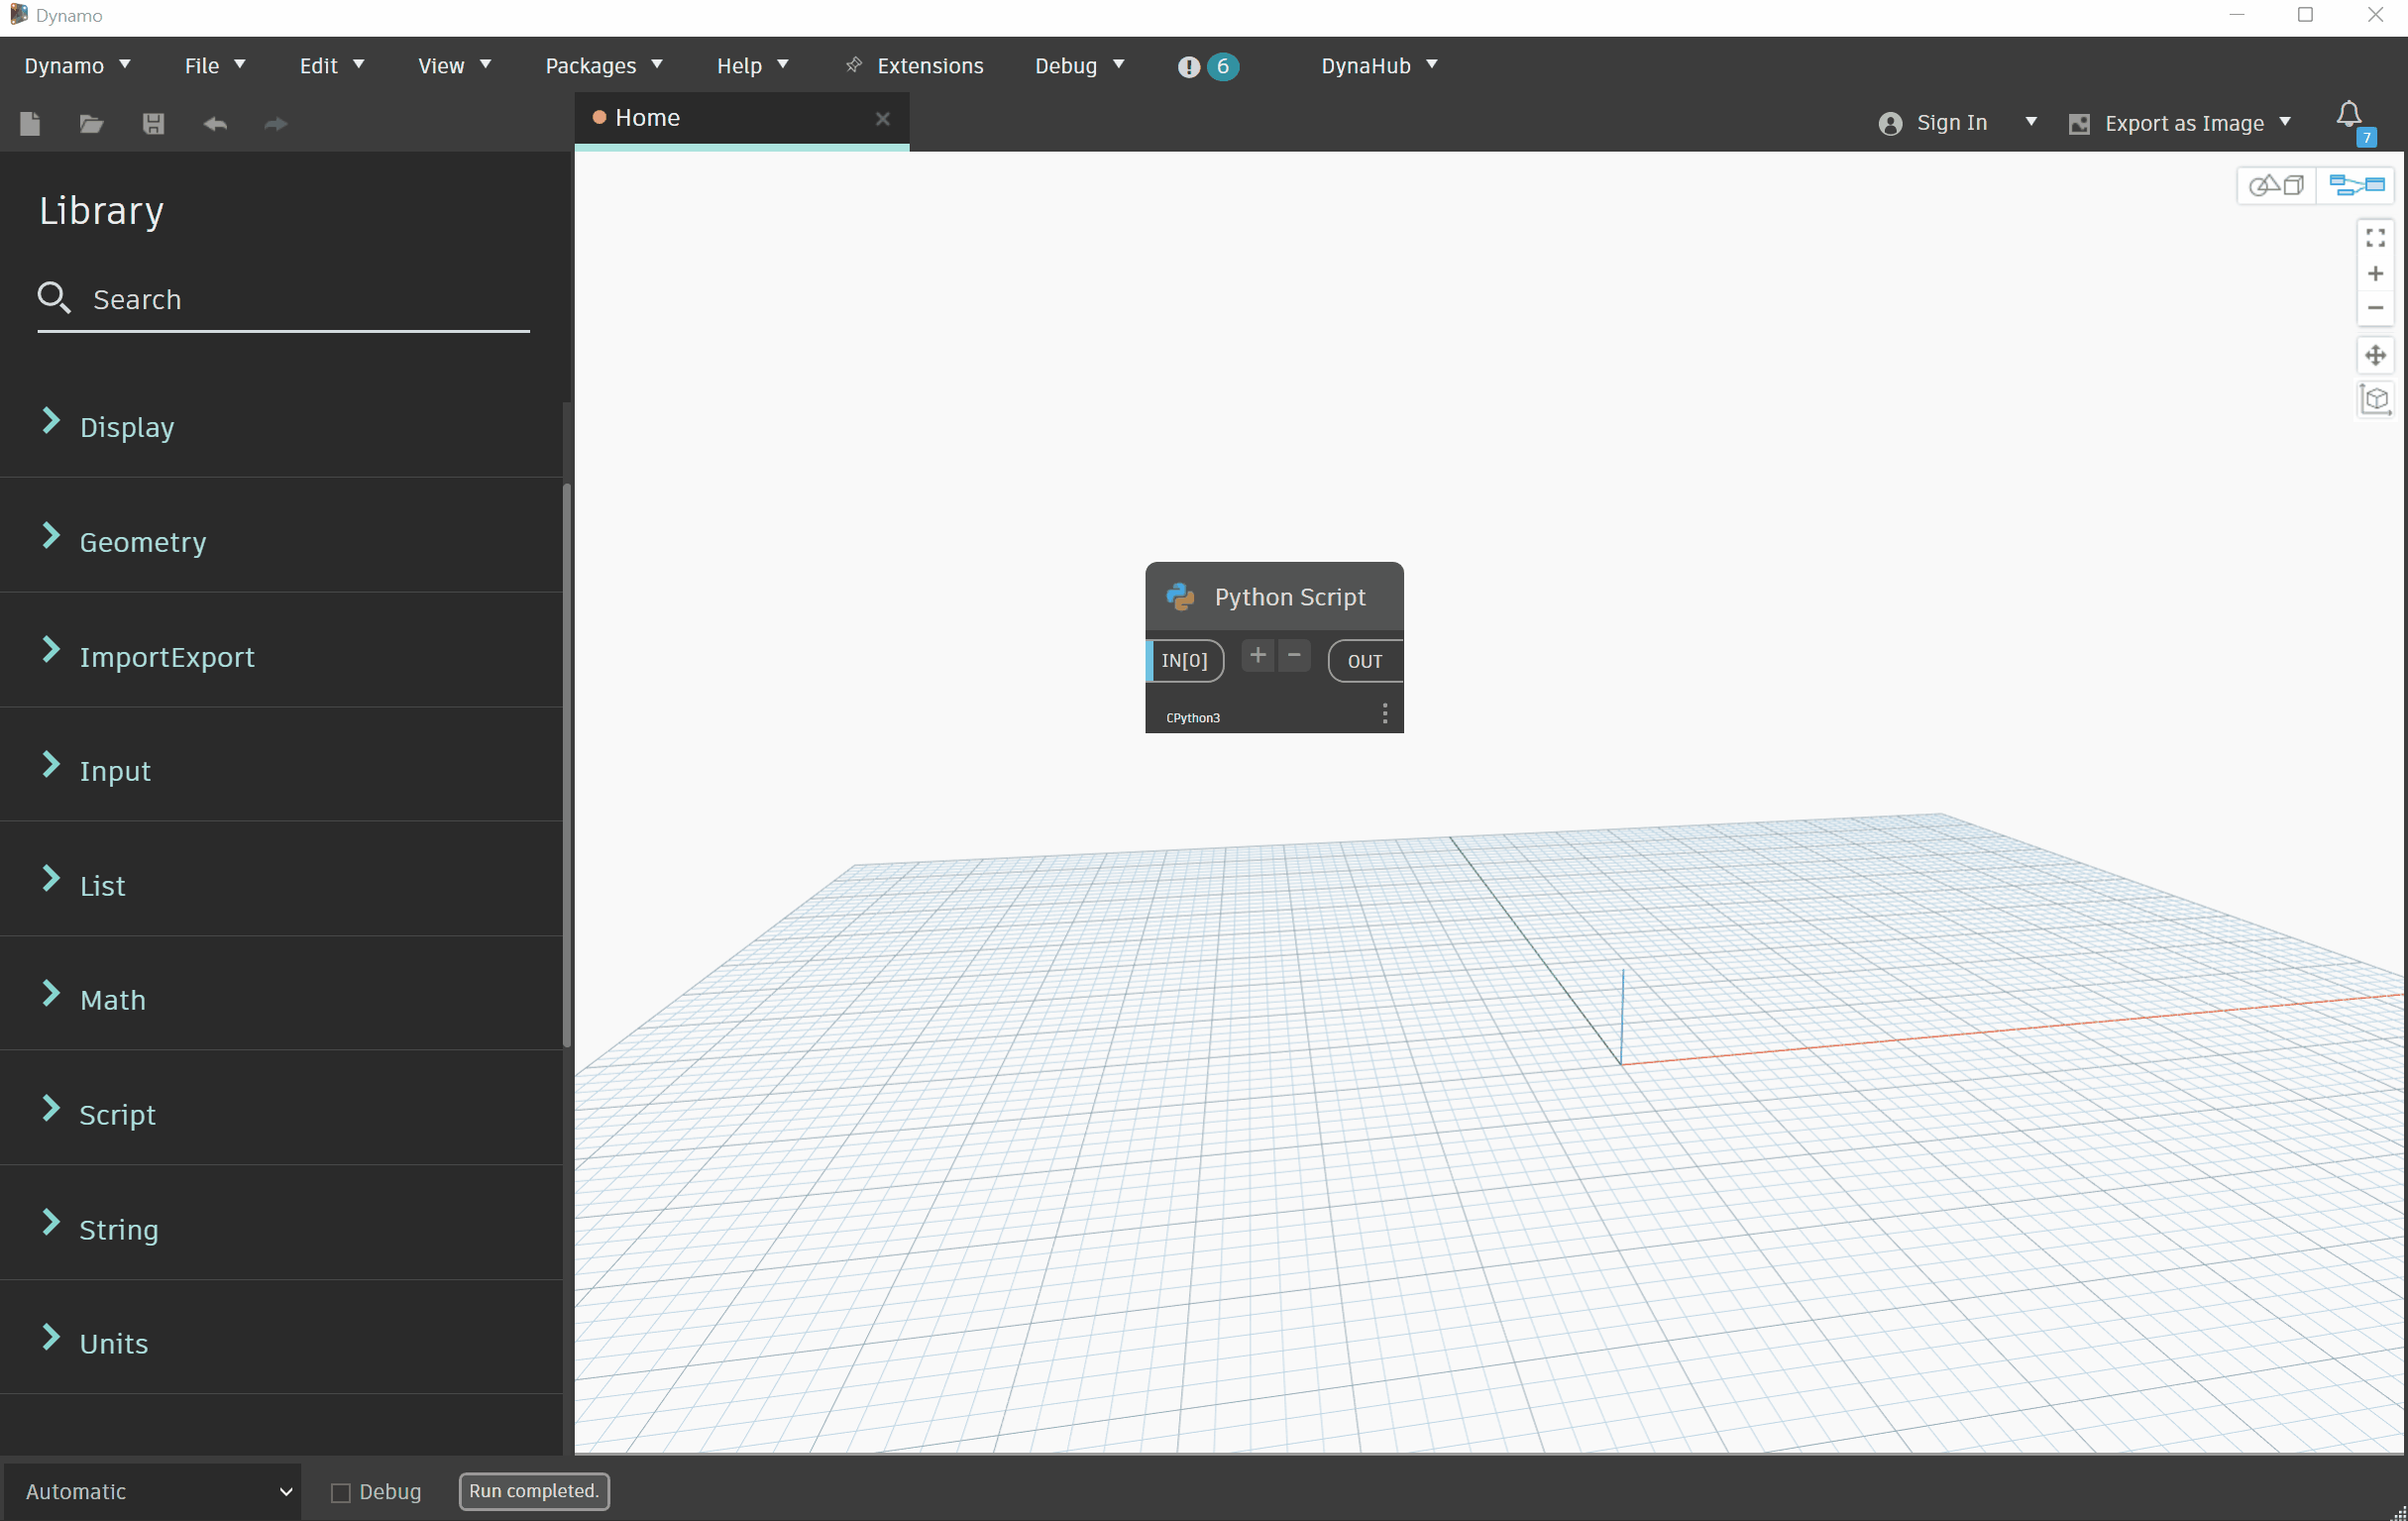2408x1521 pixels.
Task: Open the notifications bell icon
Action: pos(2349,115)
